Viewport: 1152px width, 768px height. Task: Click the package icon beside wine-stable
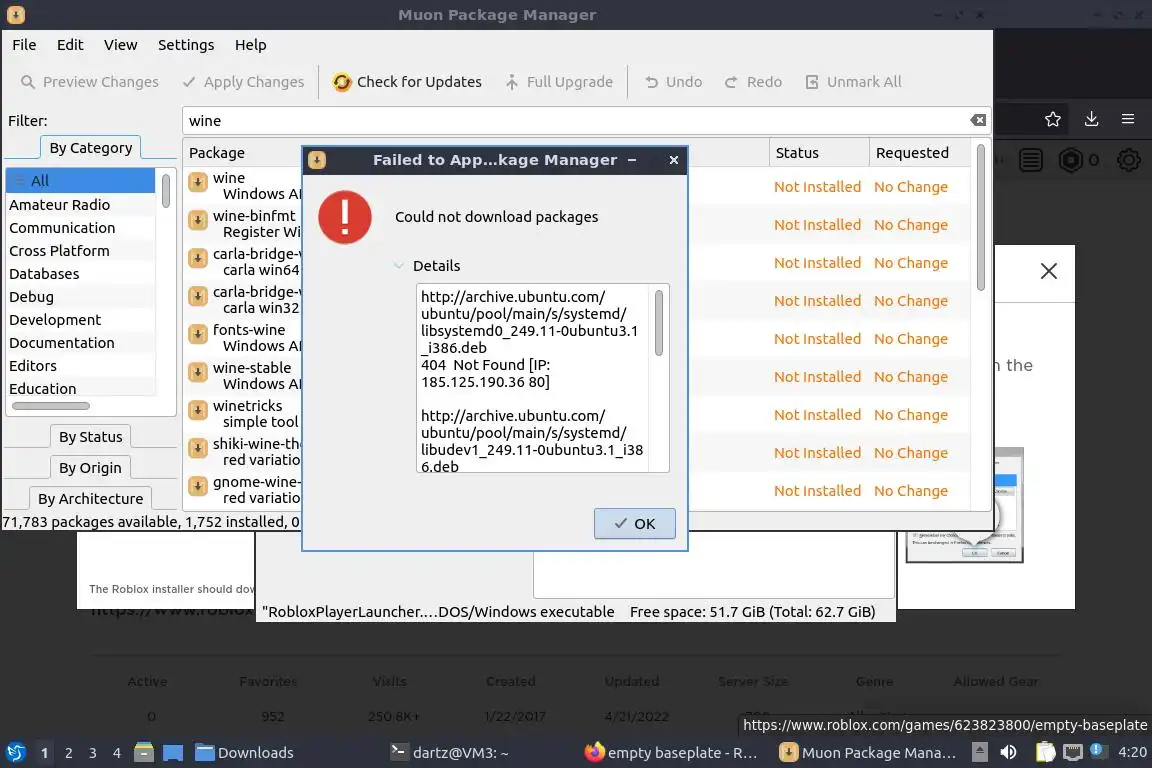(198, 372)
